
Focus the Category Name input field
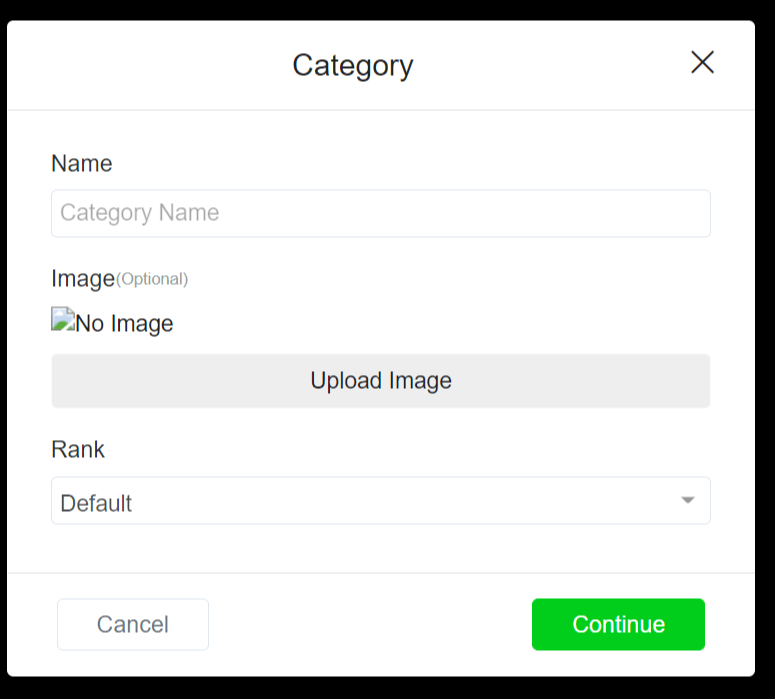click(381, 213)
